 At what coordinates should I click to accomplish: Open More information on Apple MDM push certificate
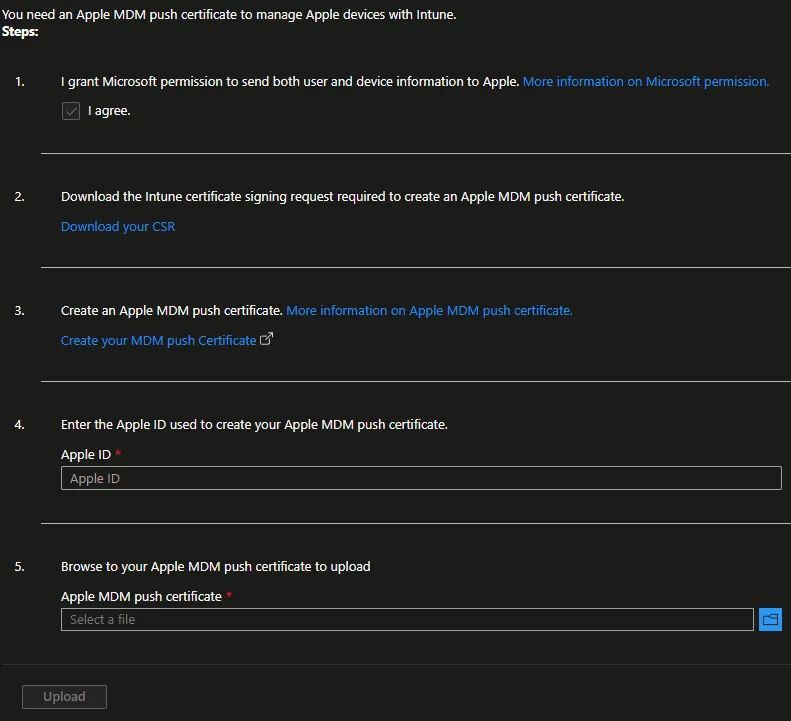point(429,311)
